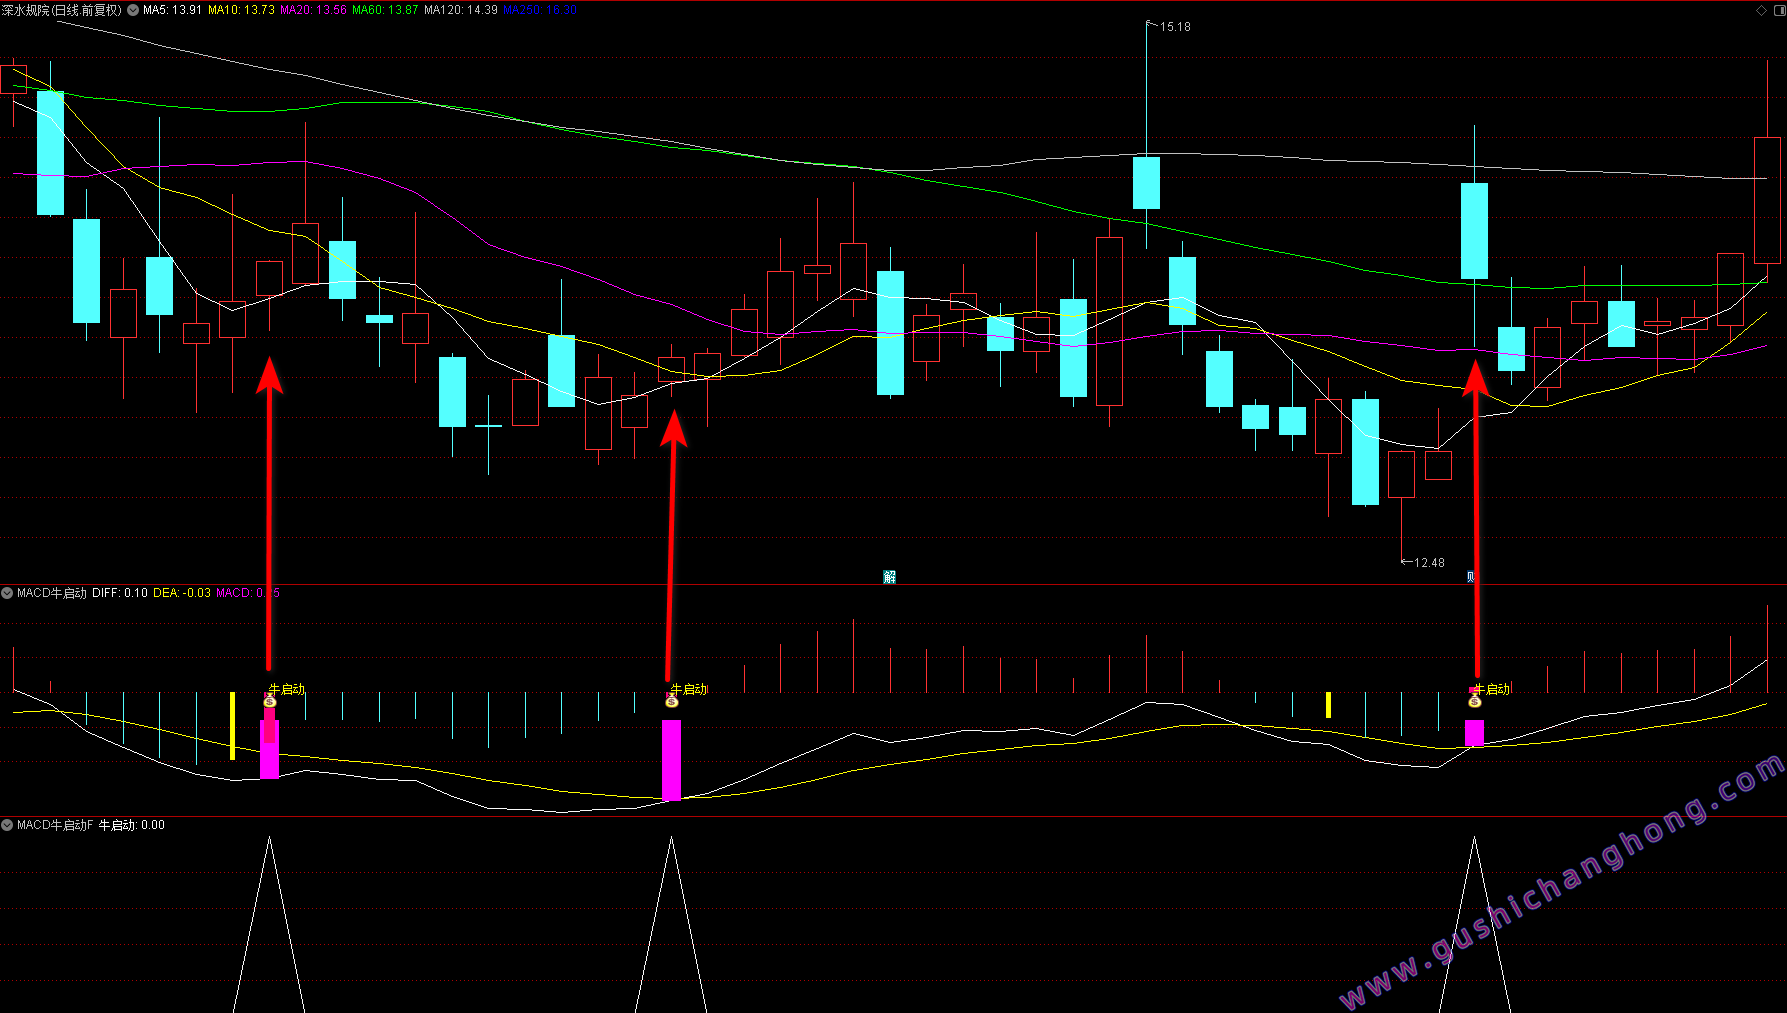1787x1013 pixels.
Task: Click the middle money bag signal icon
Action: click(672, 702)
